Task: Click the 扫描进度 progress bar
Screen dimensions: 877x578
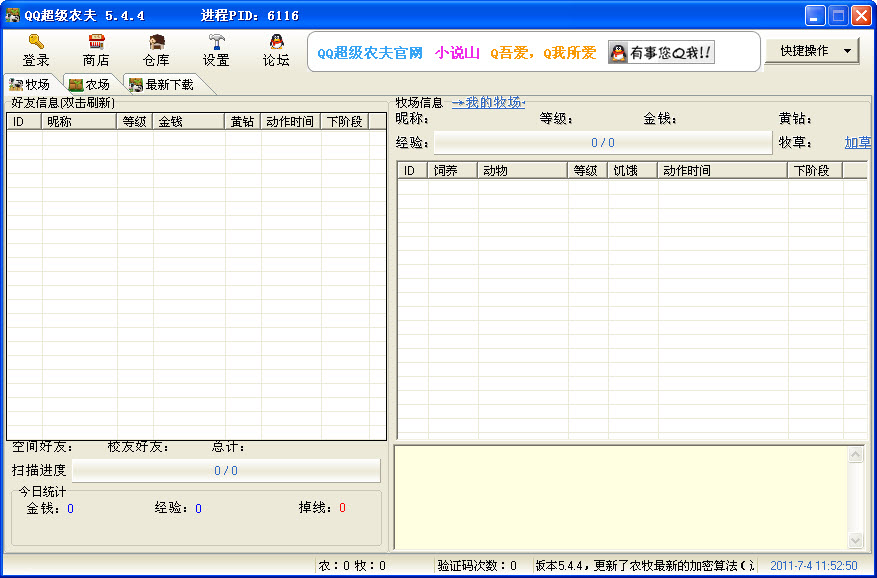Action: coord(226,470)
